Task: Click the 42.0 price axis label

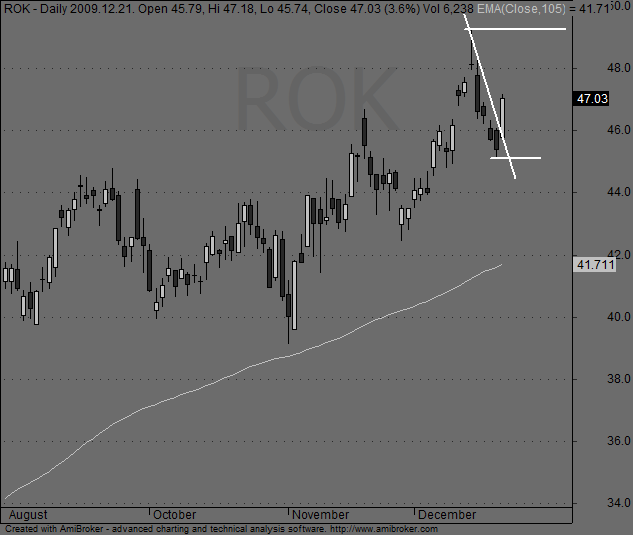Action: (x=618, y=254)
